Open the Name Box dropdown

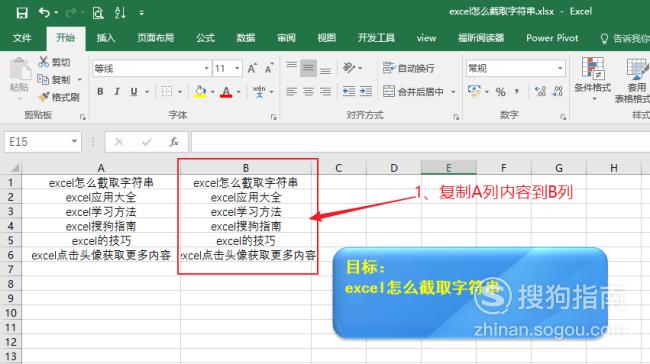(x=74, y=142)
